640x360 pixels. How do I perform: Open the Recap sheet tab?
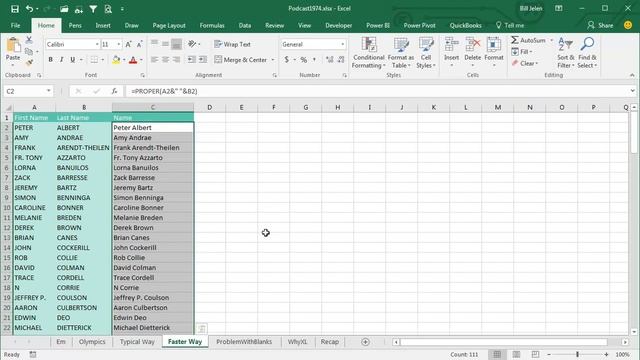click(330, 342)
